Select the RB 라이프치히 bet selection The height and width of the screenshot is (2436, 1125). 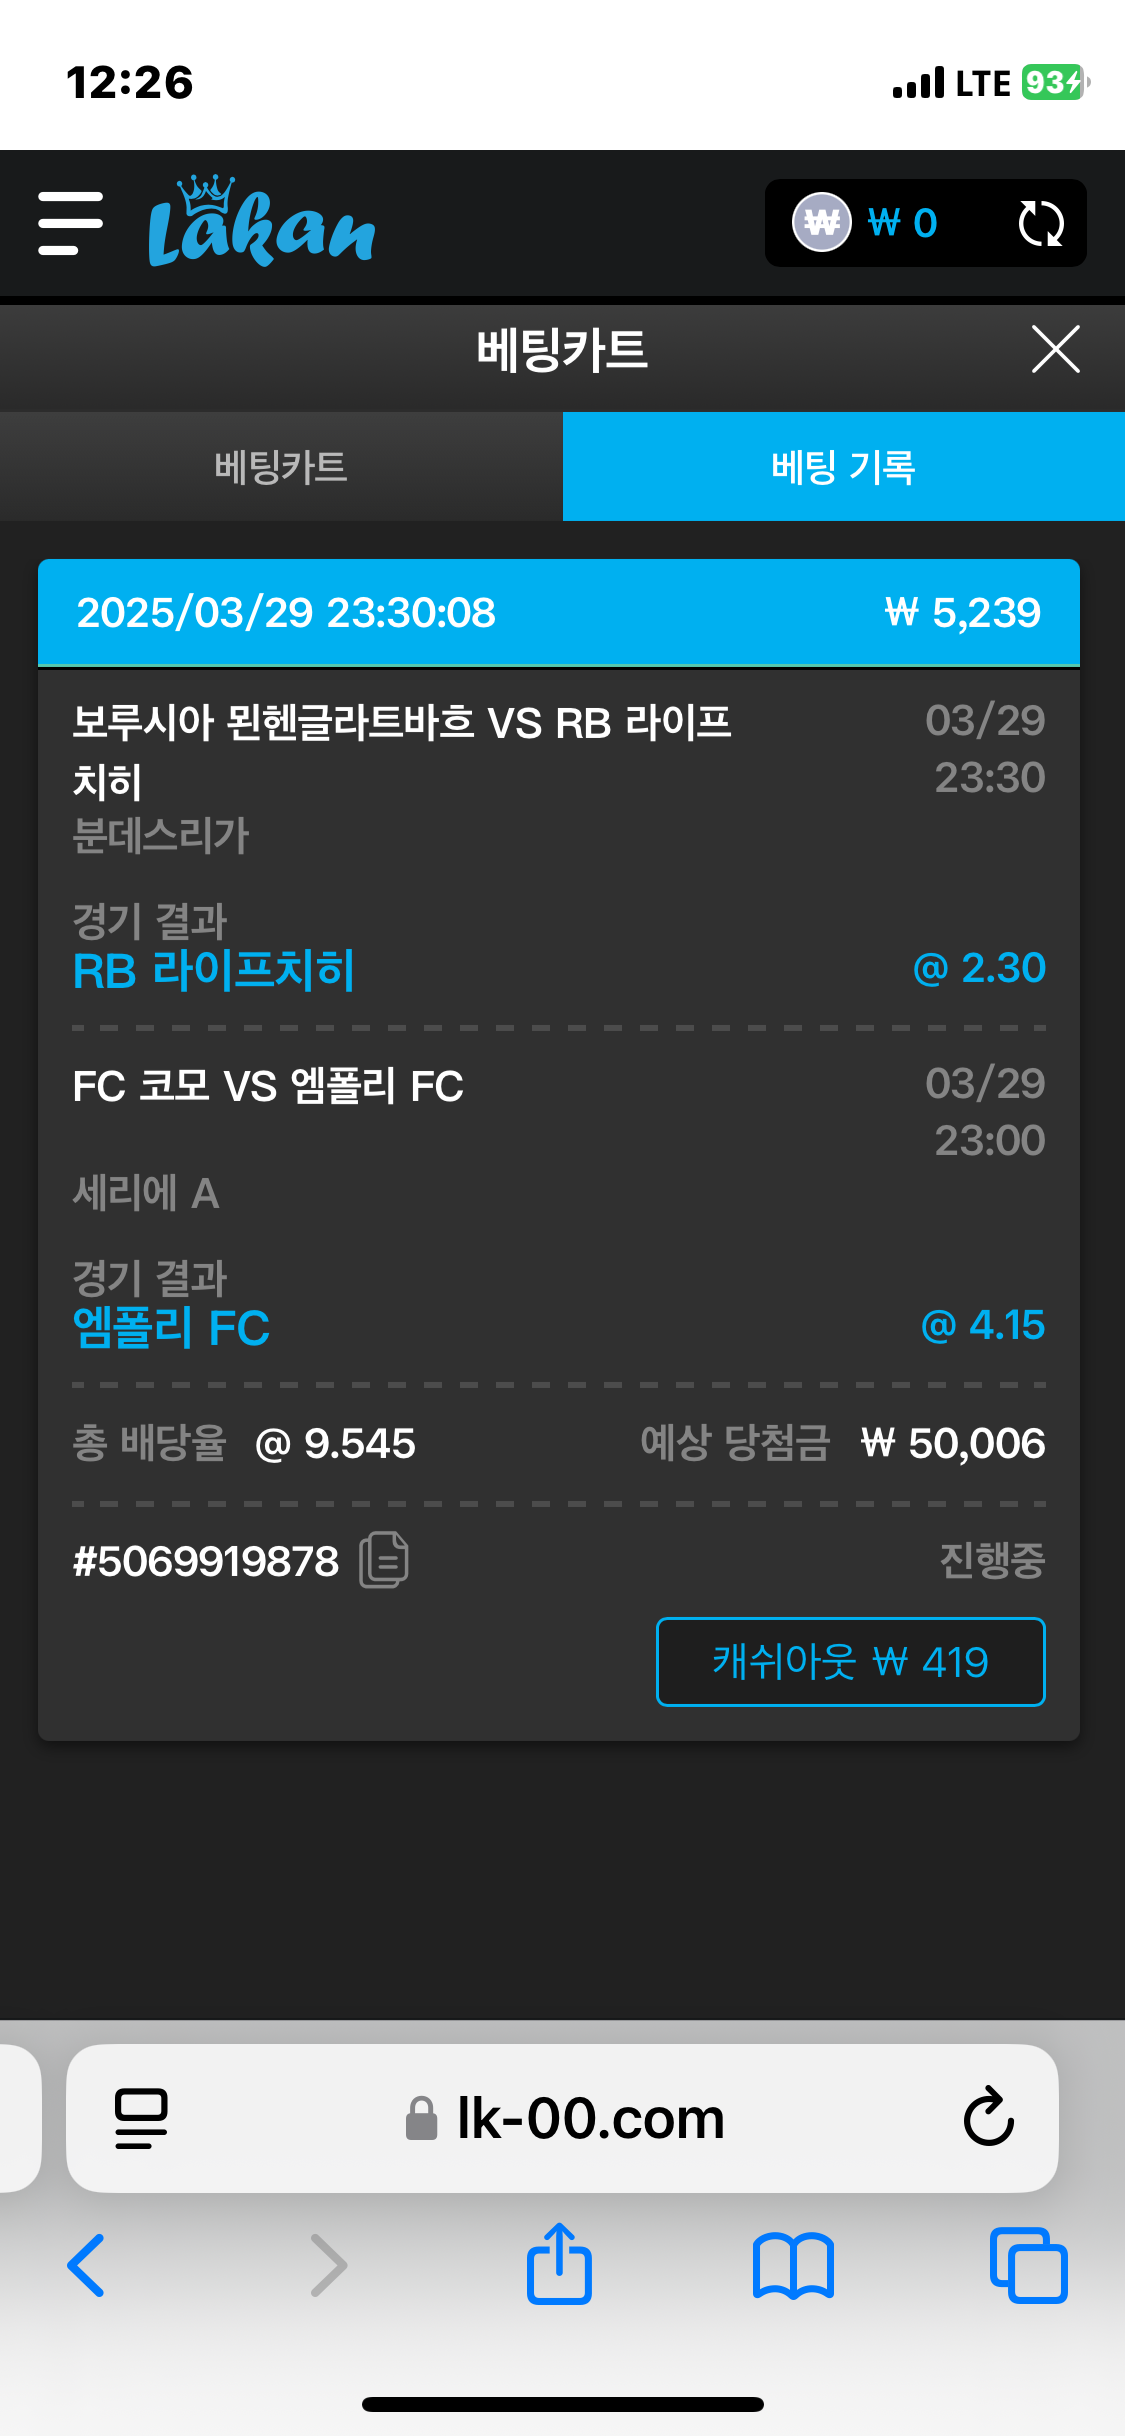(214, 970)
